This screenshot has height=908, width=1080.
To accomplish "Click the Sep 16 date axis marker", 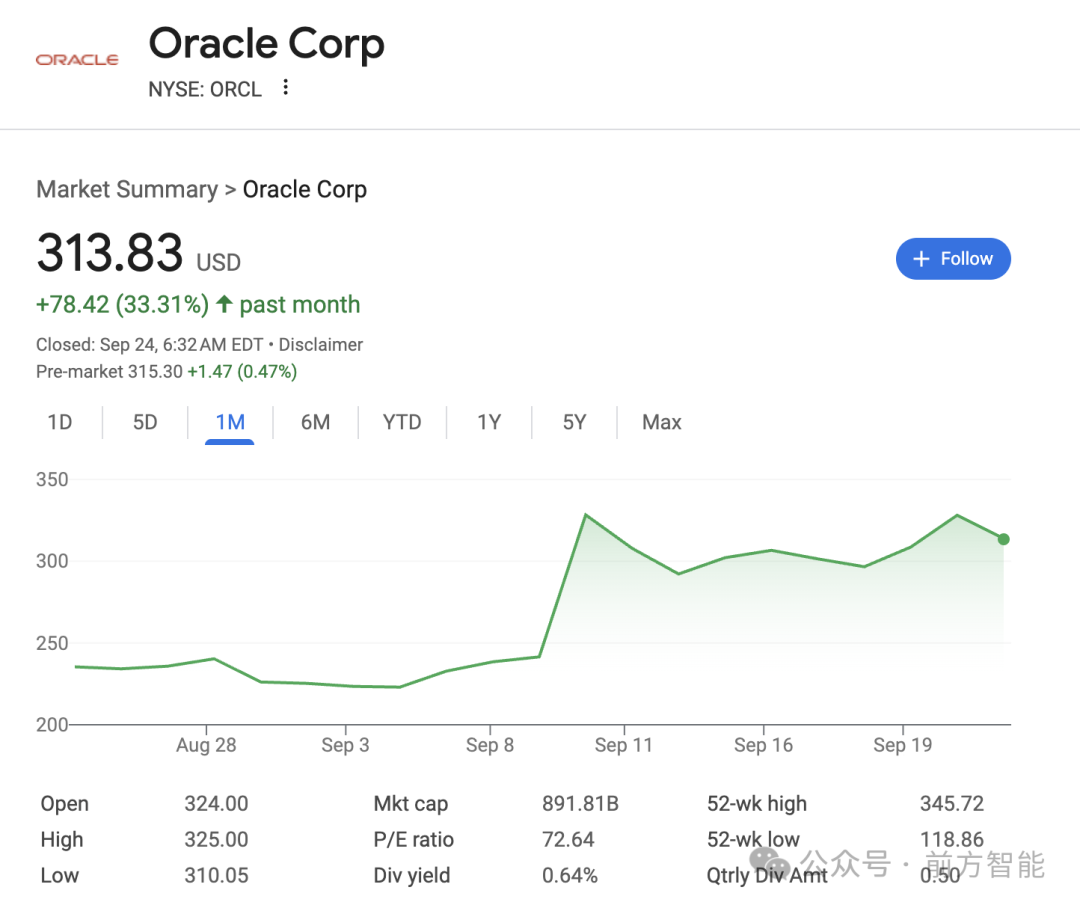I will [x=763, y=744].
